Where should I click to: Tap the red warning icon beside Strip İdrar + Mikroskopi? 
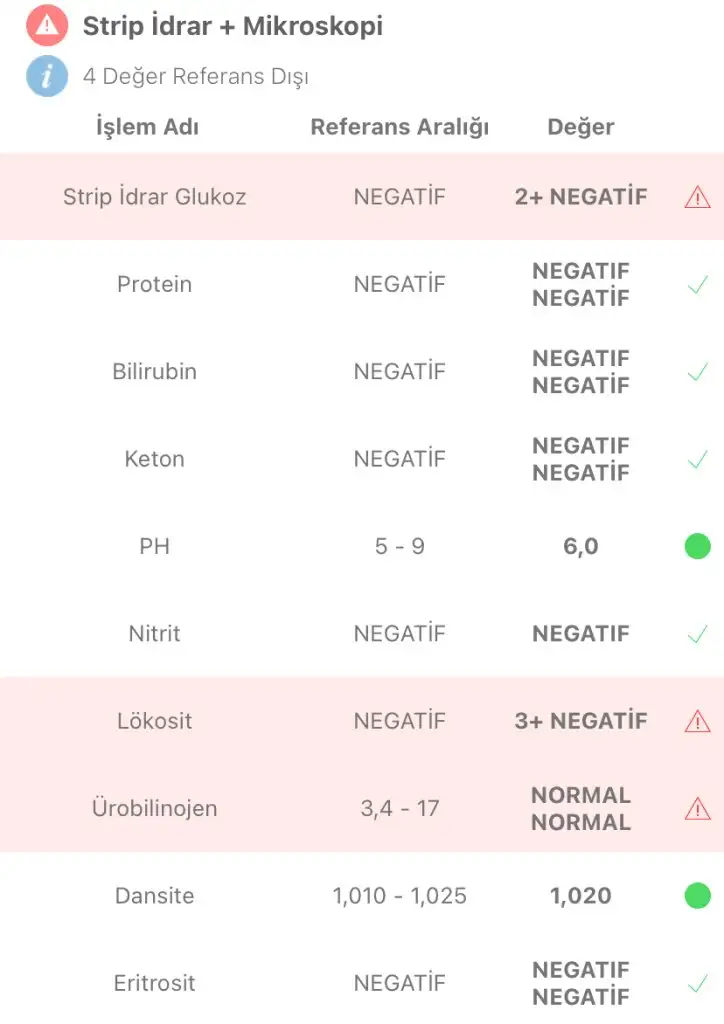click(47, 25)
